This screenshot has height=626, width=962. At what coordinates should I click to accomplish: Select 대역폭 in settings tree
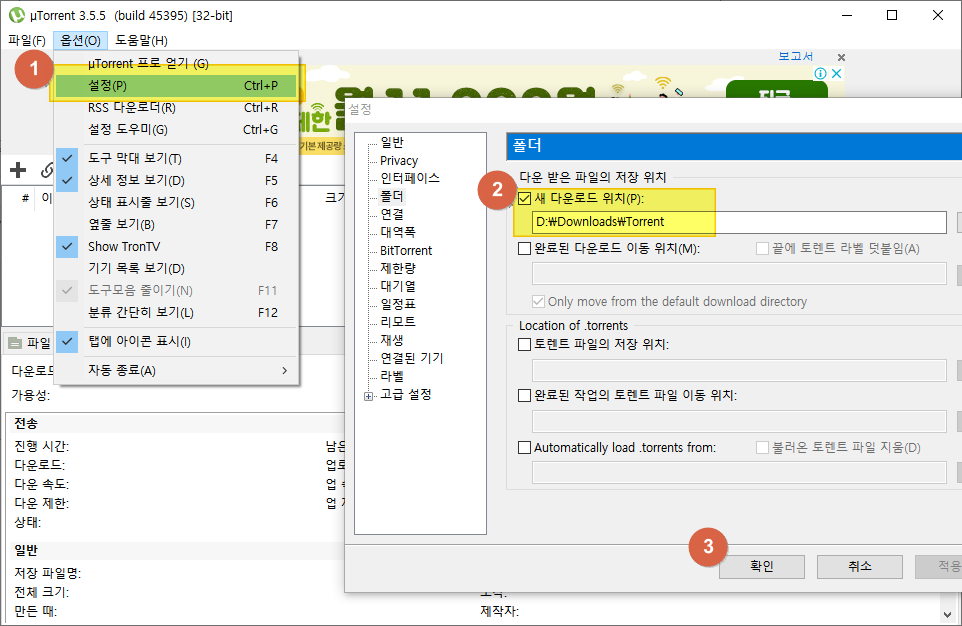coord(398,232)
